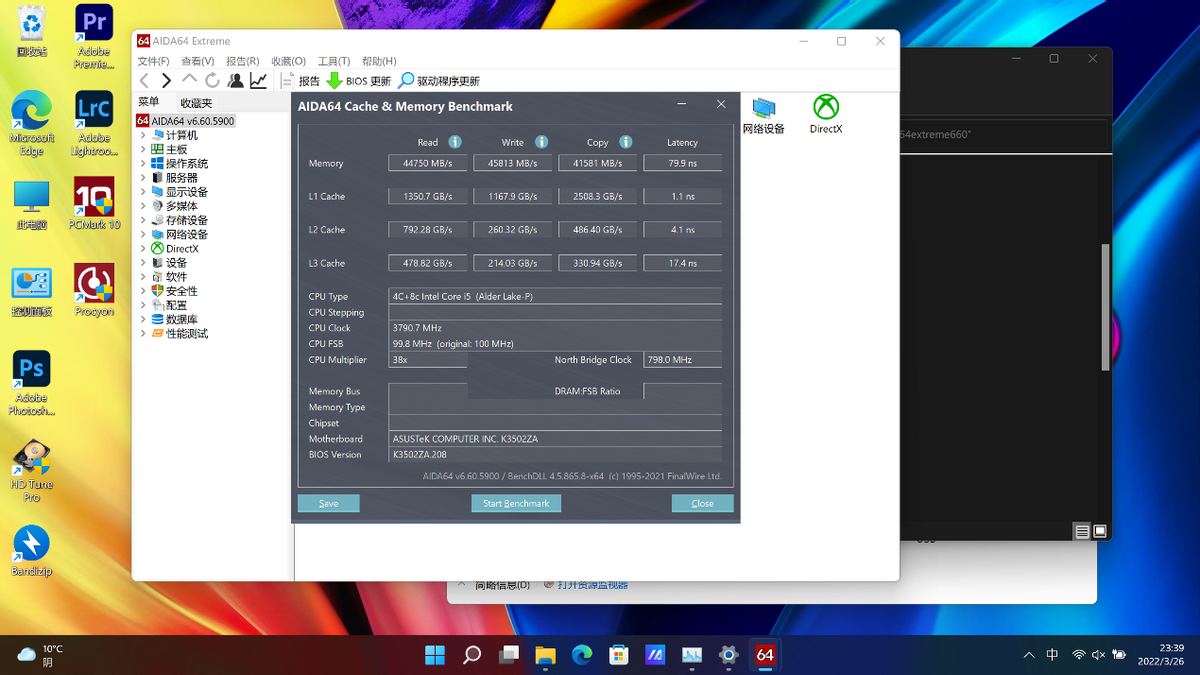Click the Back navigation arrow in AIDA64 toolbar
The width and height of the screenshot is (1200, 675).
pyautogui.click(x=144, y=81)
